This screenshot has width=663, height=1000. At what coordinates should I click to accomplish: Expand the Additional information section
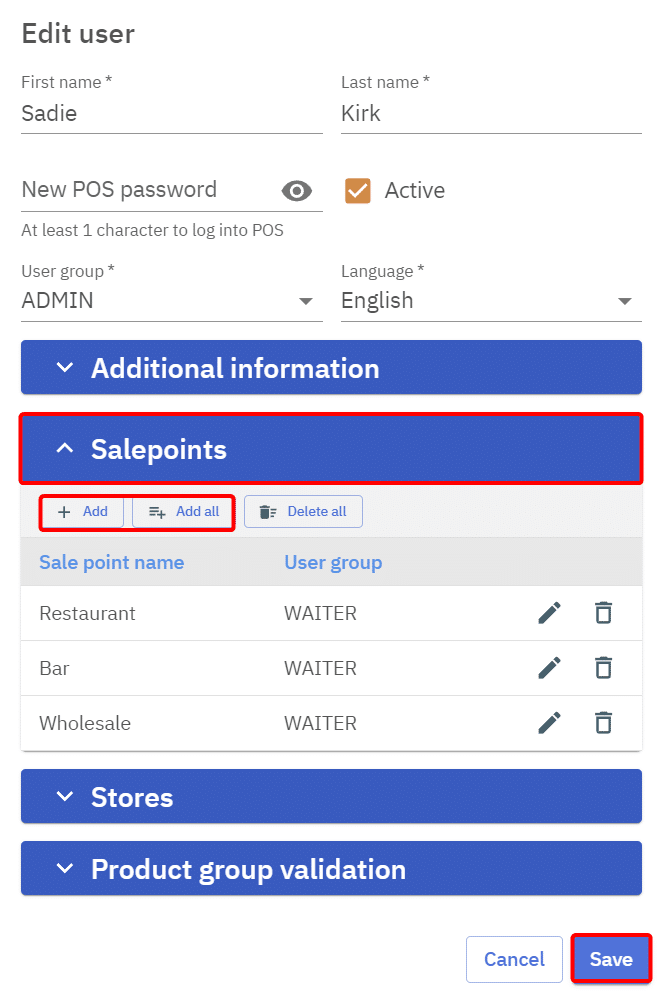click(x=331, y=368)
